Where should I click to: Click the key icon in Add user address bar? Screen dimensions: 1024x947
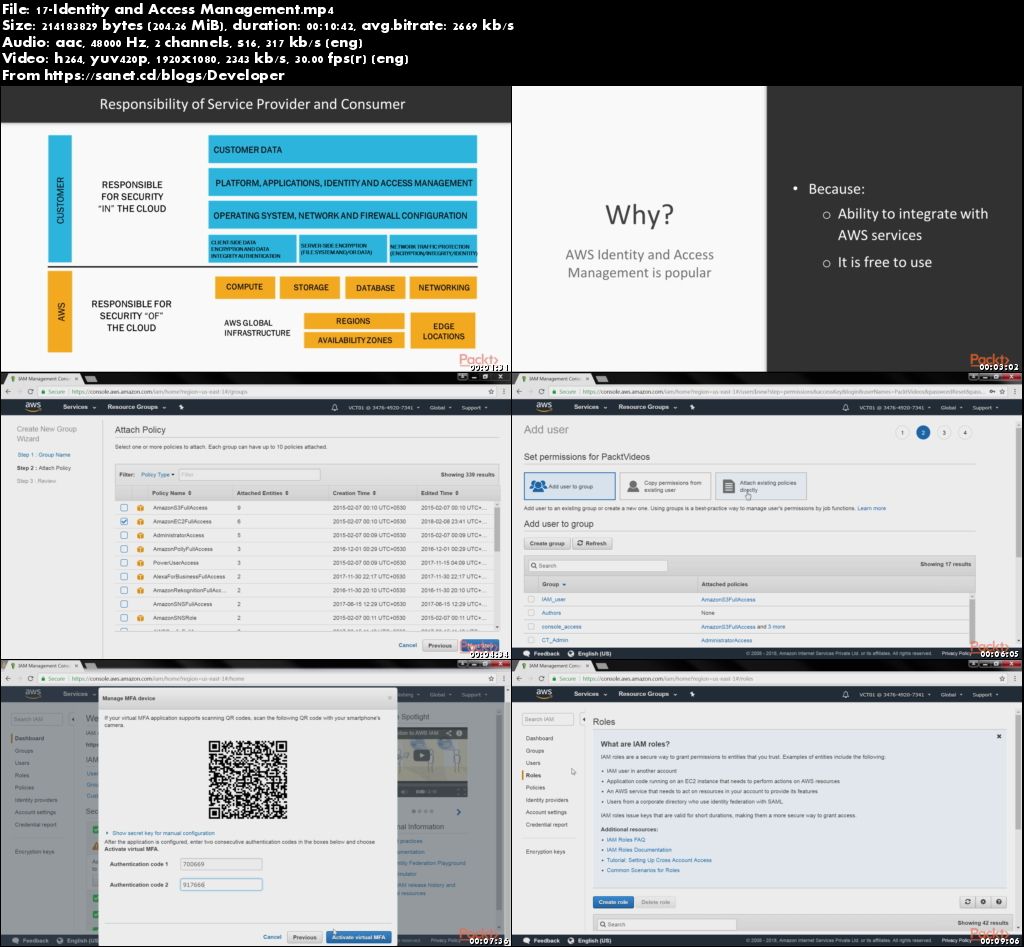(993, 391)
